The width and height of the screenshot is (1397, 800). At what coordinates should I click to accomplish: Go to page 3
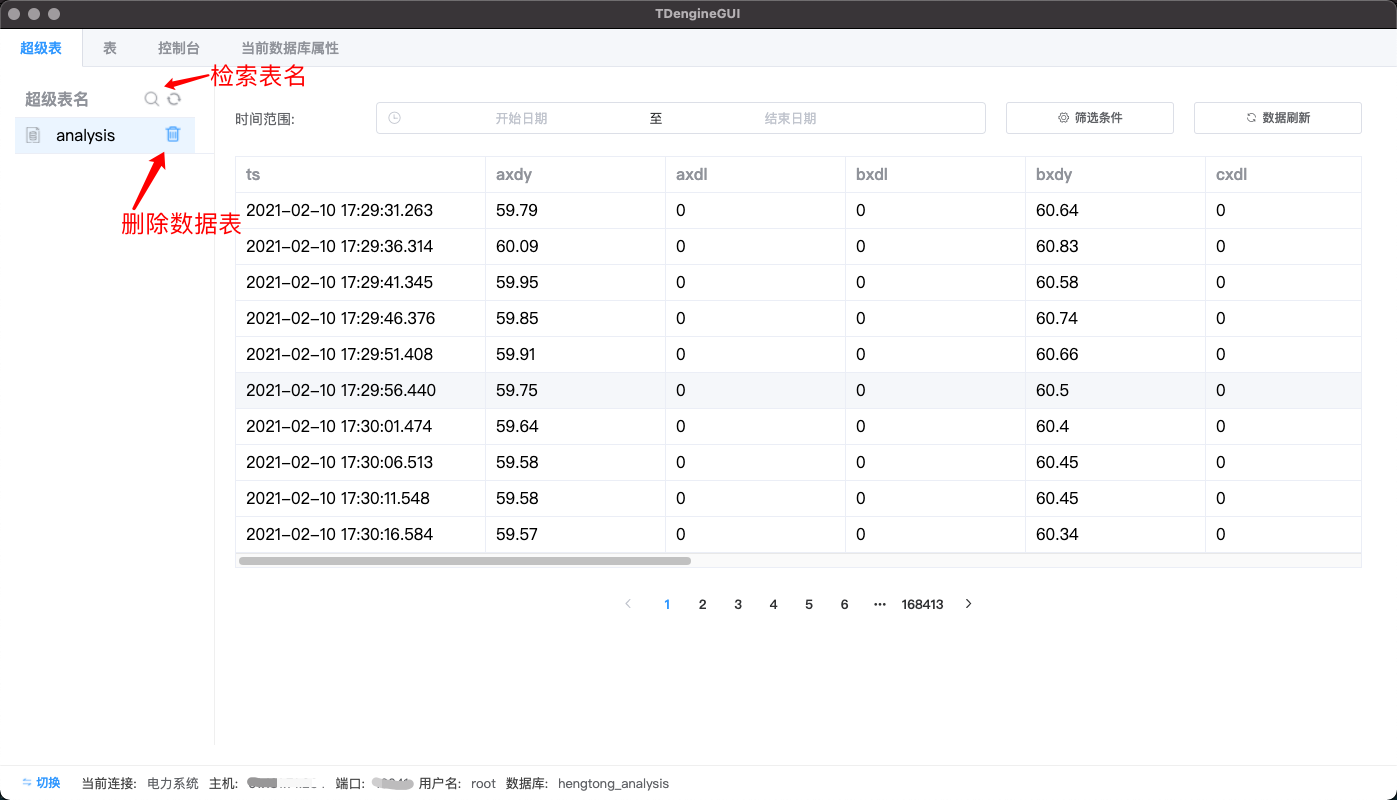coord(738,604)
